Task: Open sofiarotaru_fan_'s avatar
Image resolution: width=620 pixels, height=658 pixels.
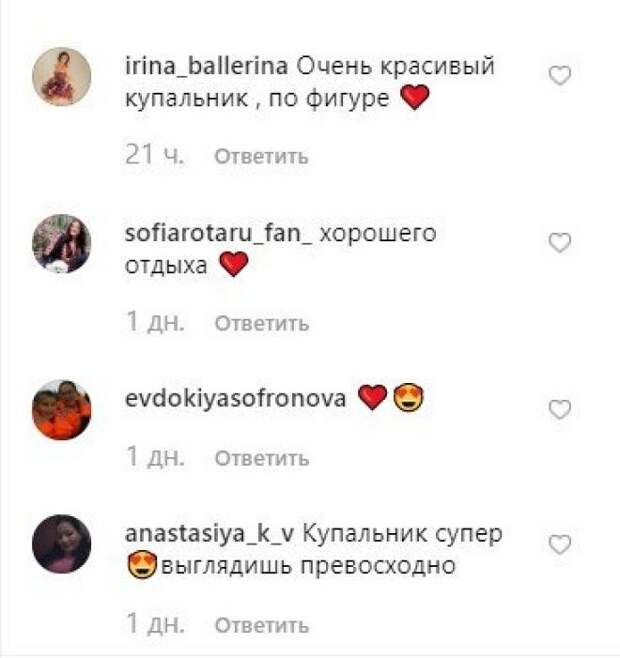Action: 62,243
